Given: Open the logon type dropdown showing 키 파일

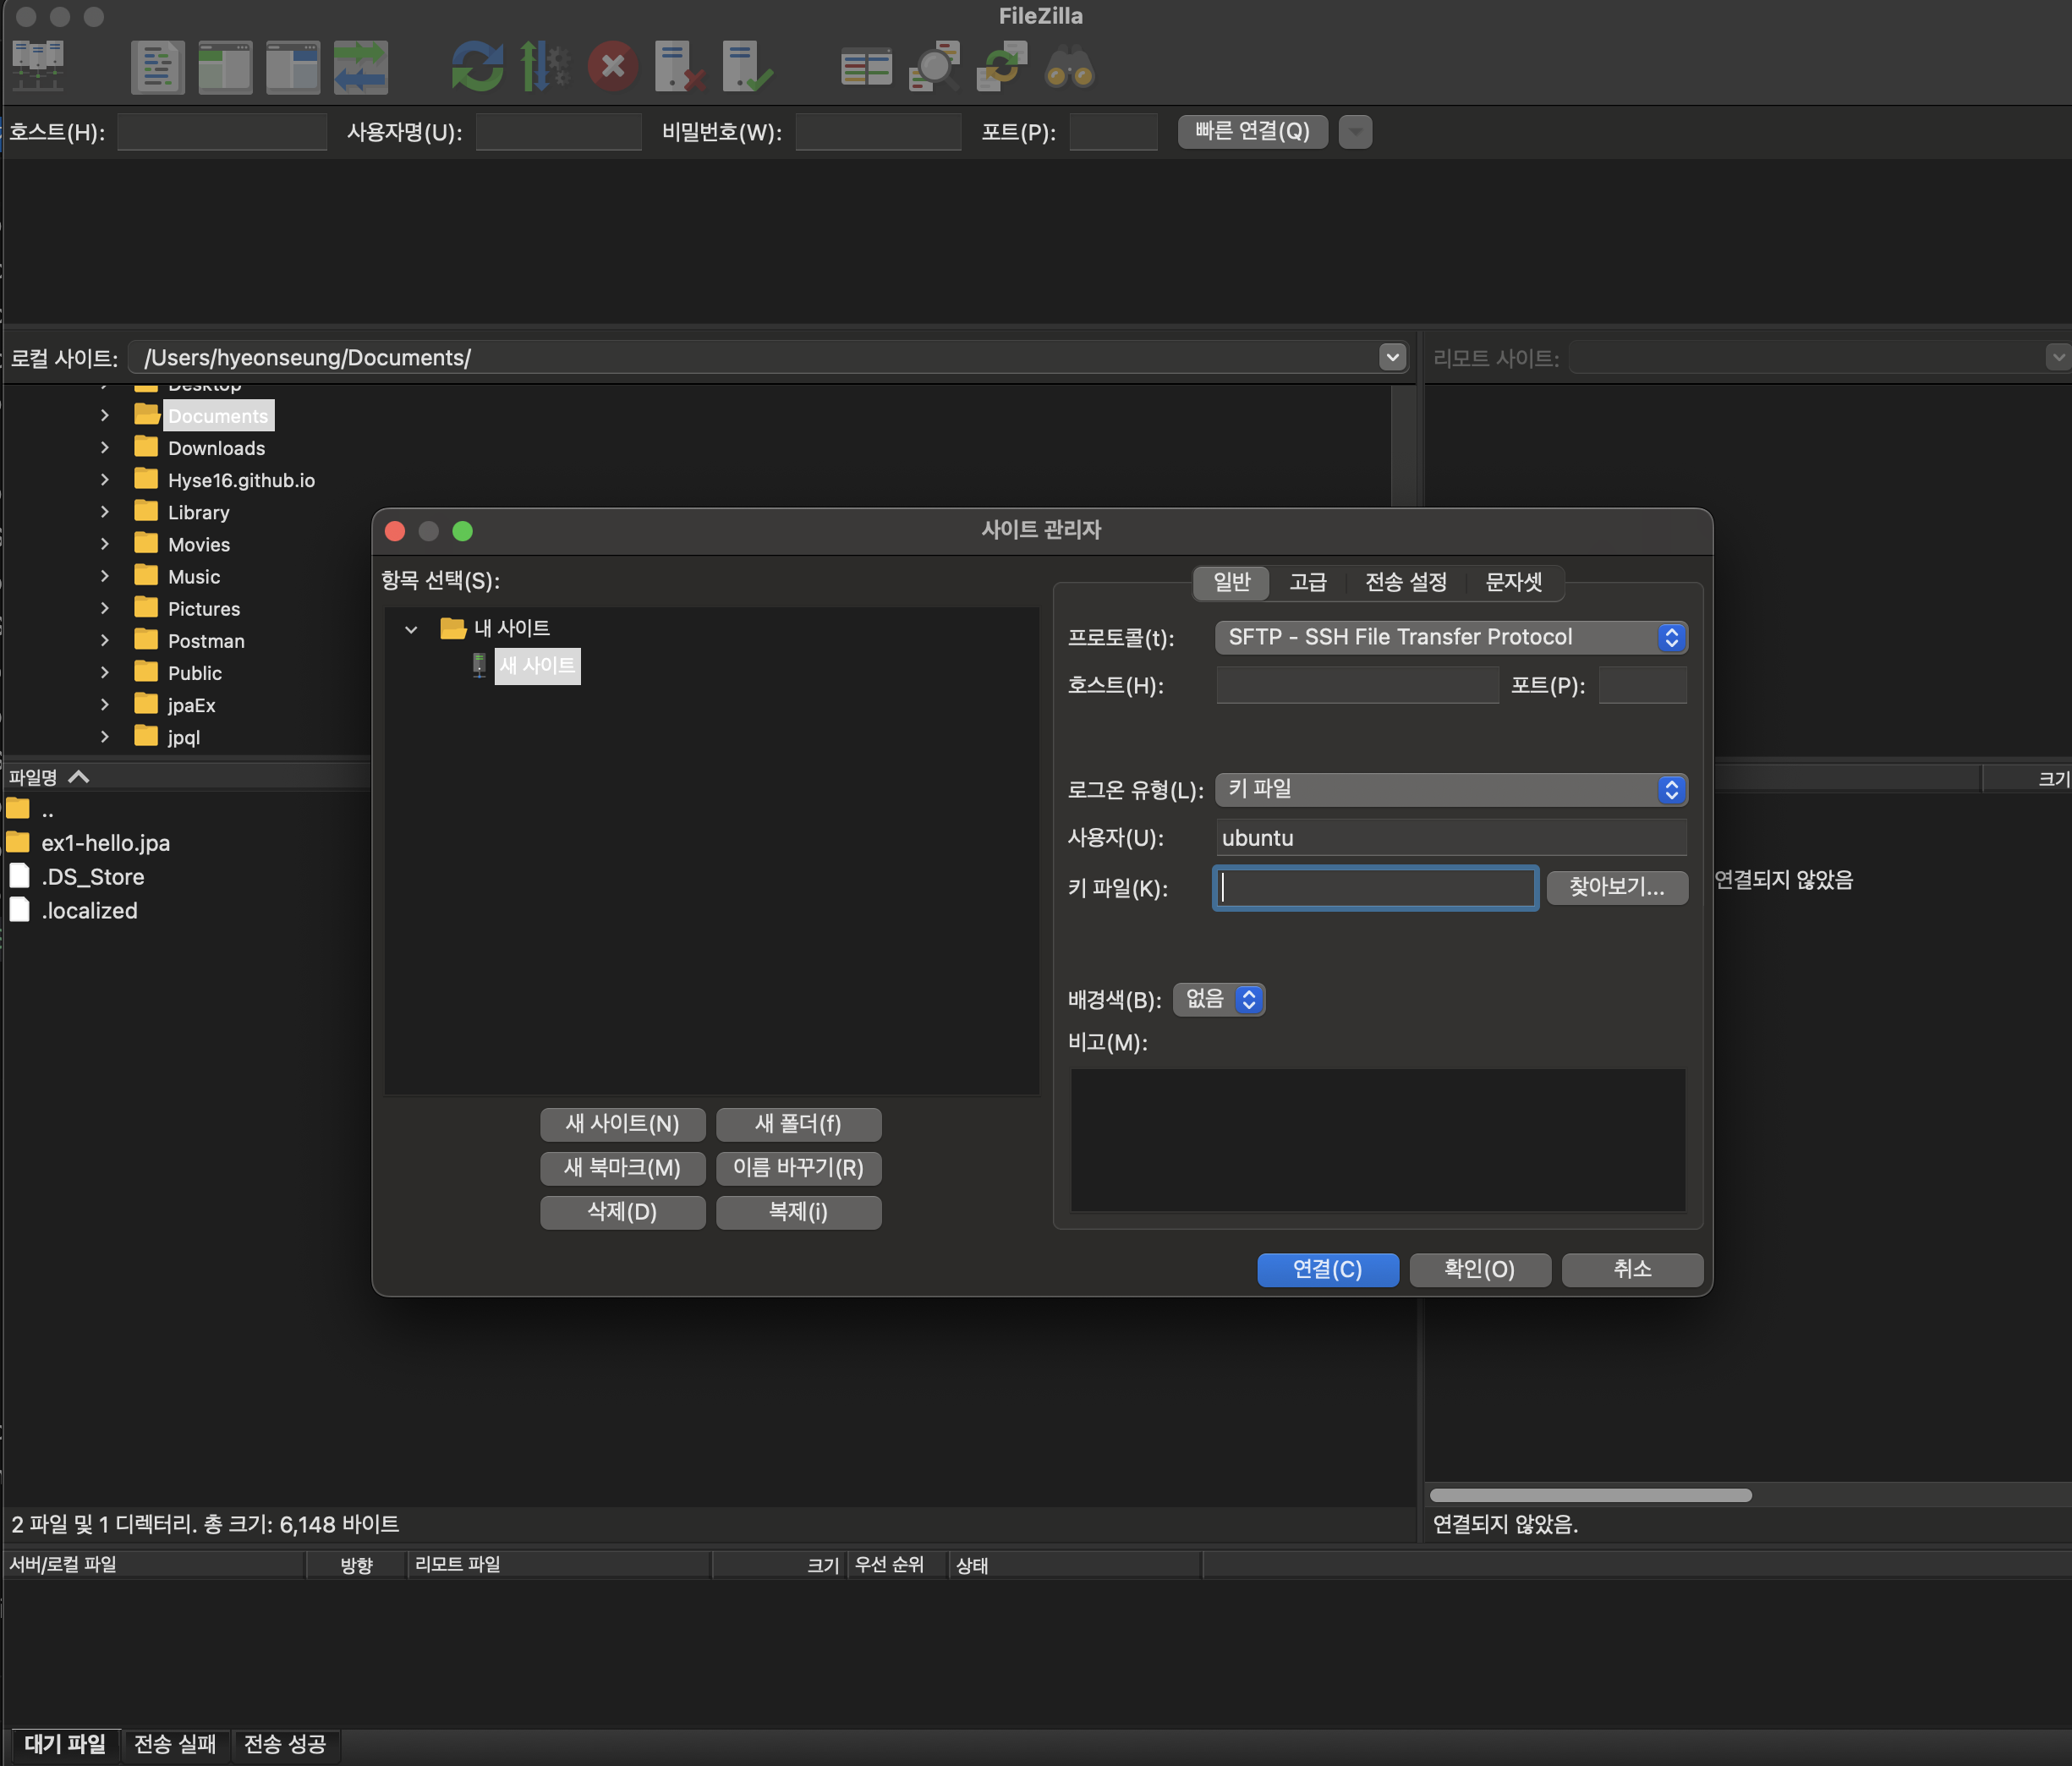Looking at the screenshot, I should click(1451, 789).
